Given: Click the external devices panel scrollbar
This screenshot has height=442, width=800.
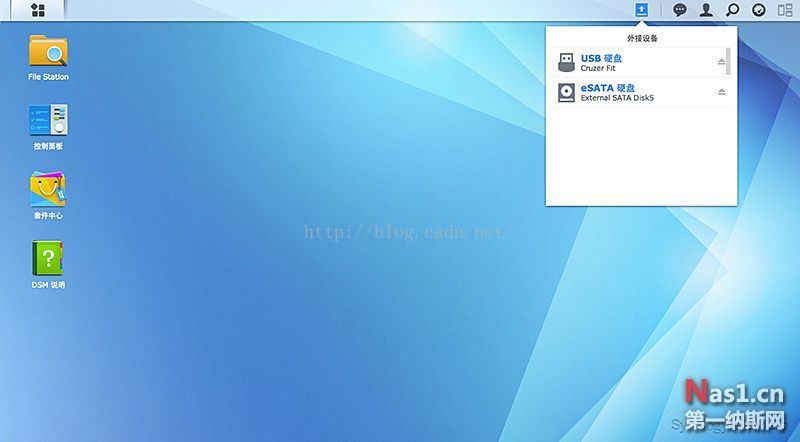Looking at the screenshot, I should pyautogui.click(x=729, y=62).
